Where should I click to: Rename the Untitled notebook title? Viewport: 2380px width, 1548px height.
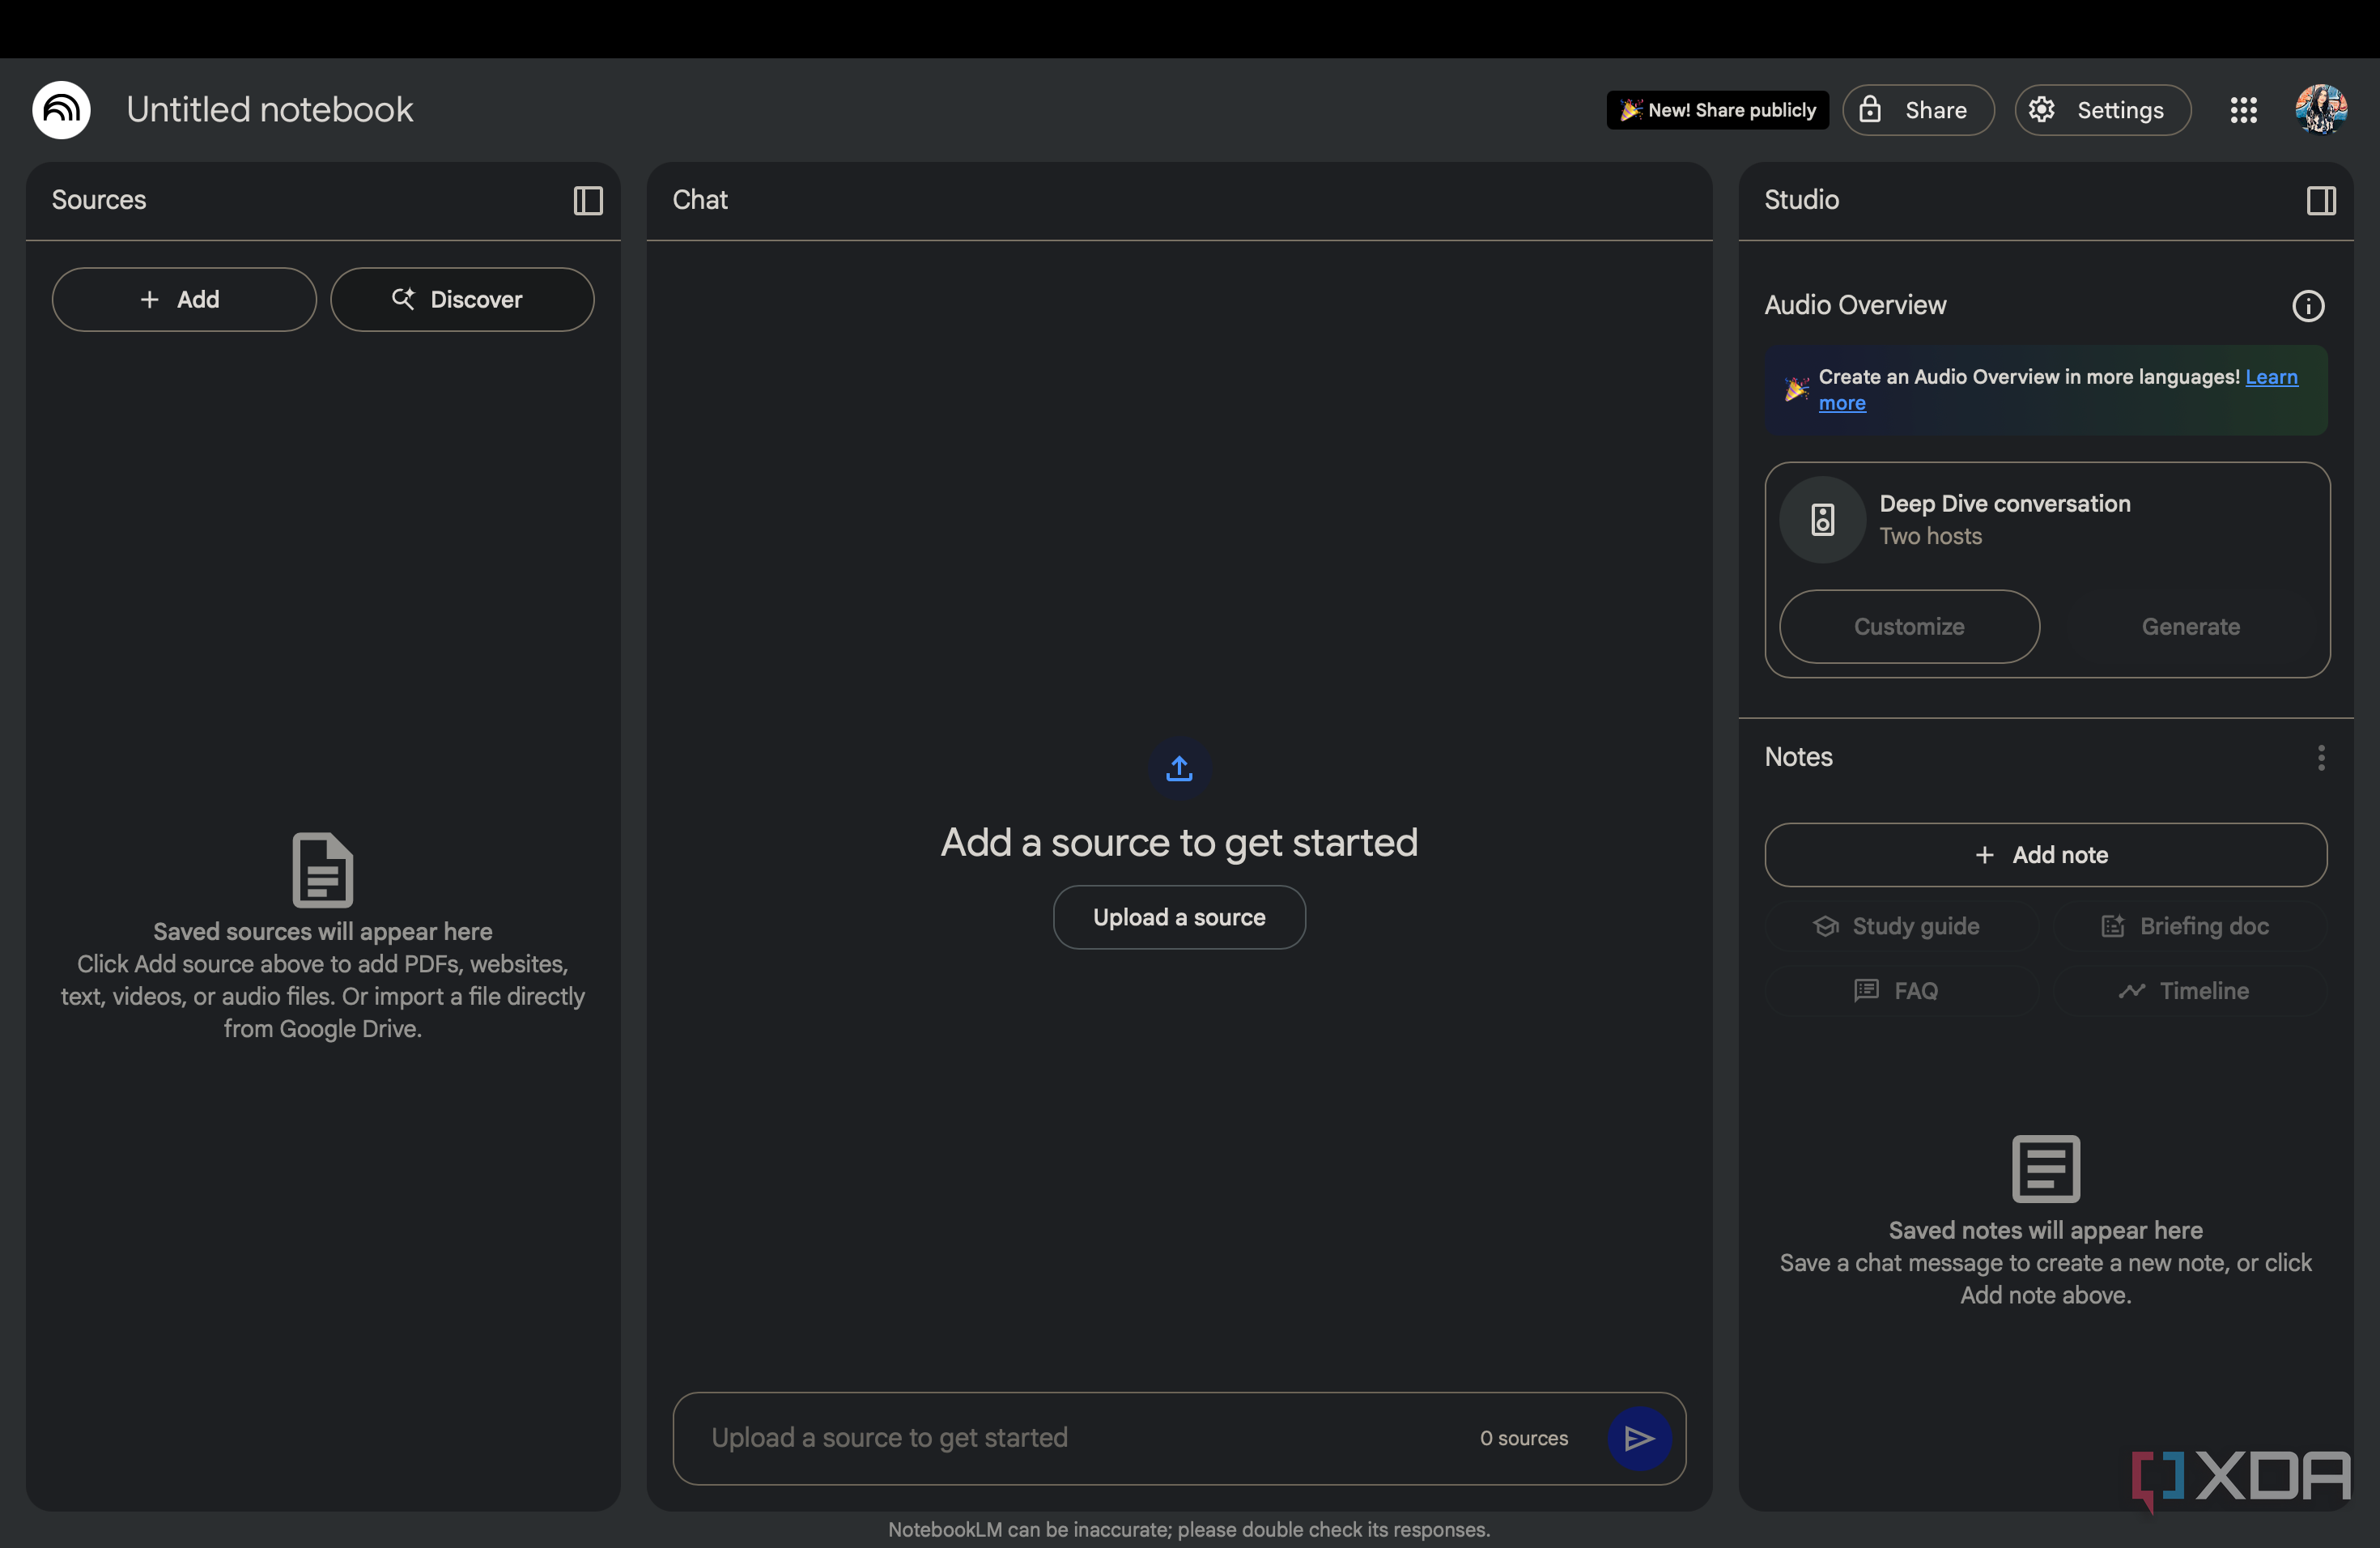269,110
